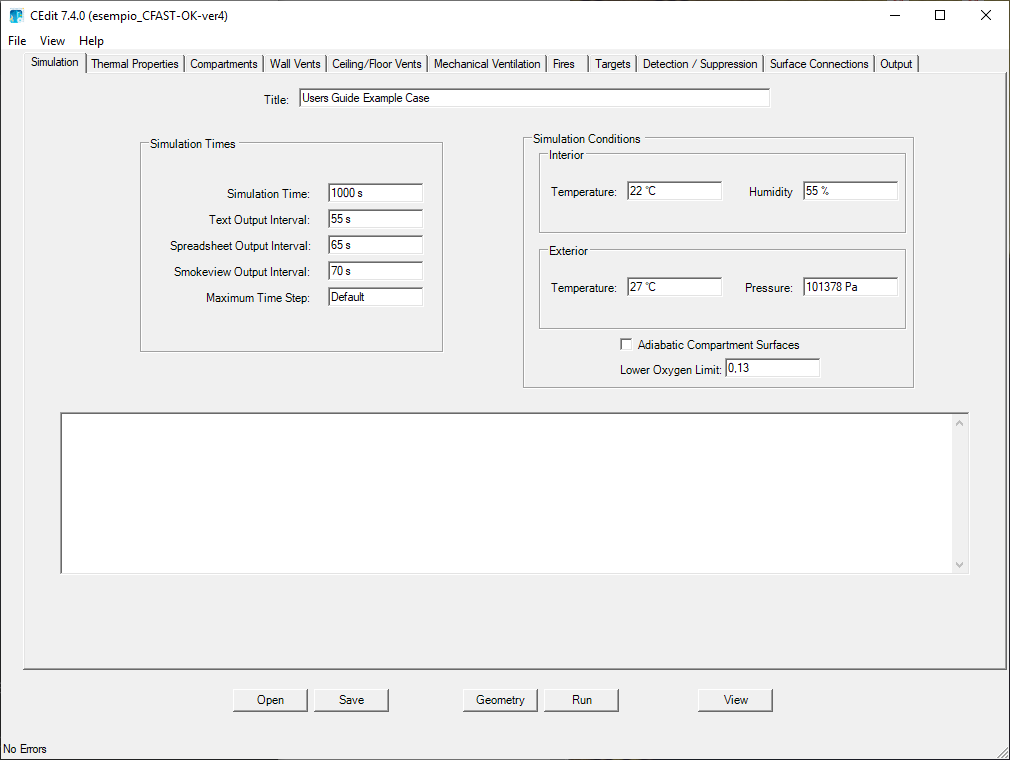Select the Lower Oxygen Limit field
The width and height of the screenshot is (1010, 760).
tap(772, 368)
